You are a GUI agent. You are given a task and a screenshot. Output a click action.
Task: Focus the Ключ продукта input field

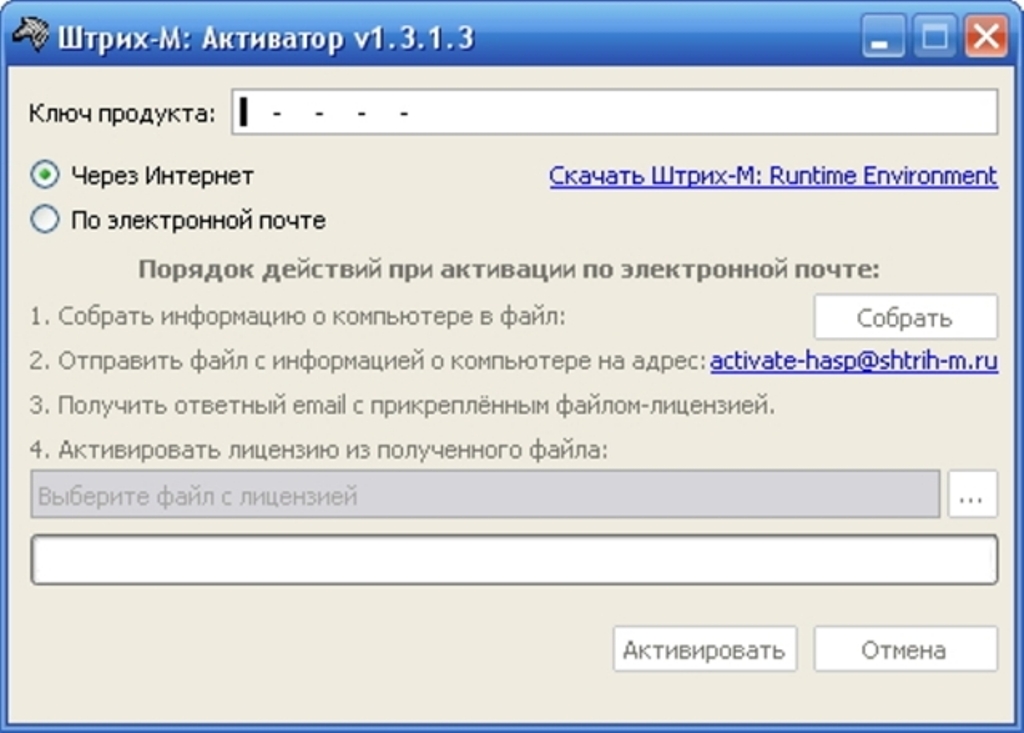point(614,113)
